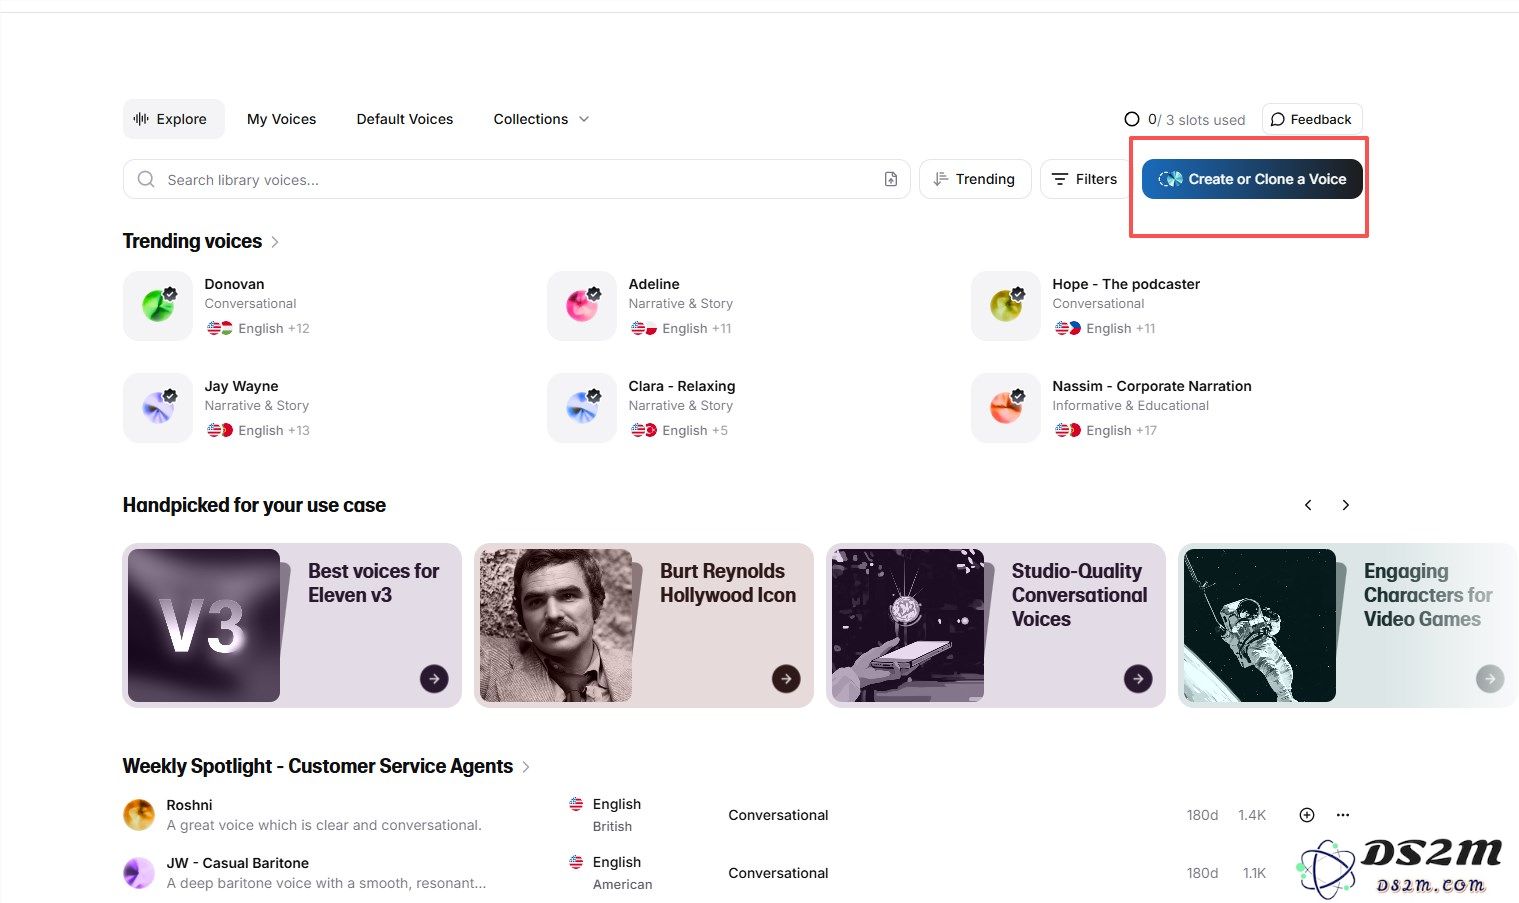Switch to the My Voices tab
The image size is (1519, 903).
tap(281, 119)
